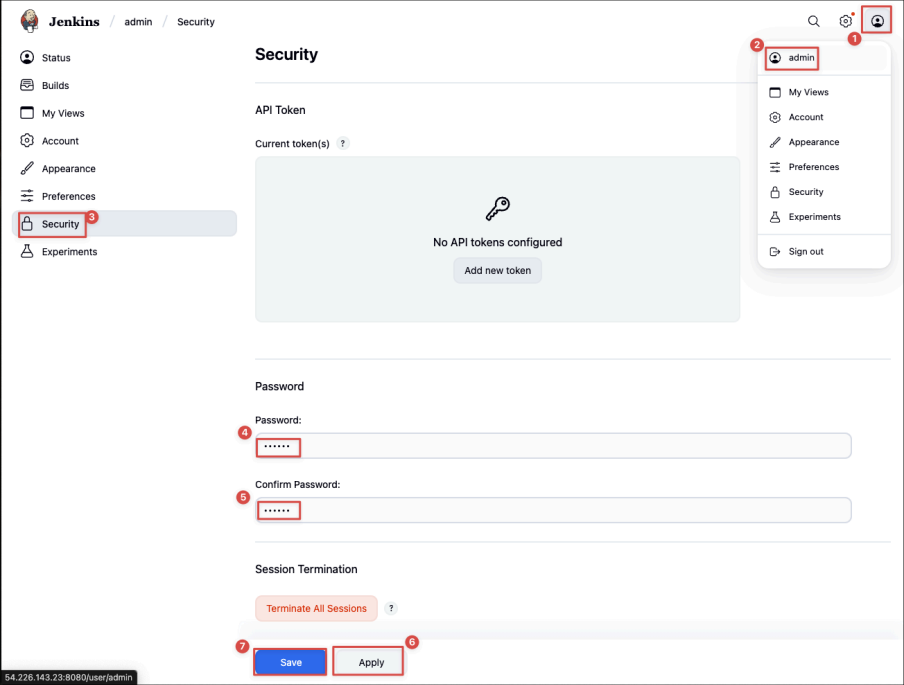Go to admin breadcrumb

coord(138,22)
